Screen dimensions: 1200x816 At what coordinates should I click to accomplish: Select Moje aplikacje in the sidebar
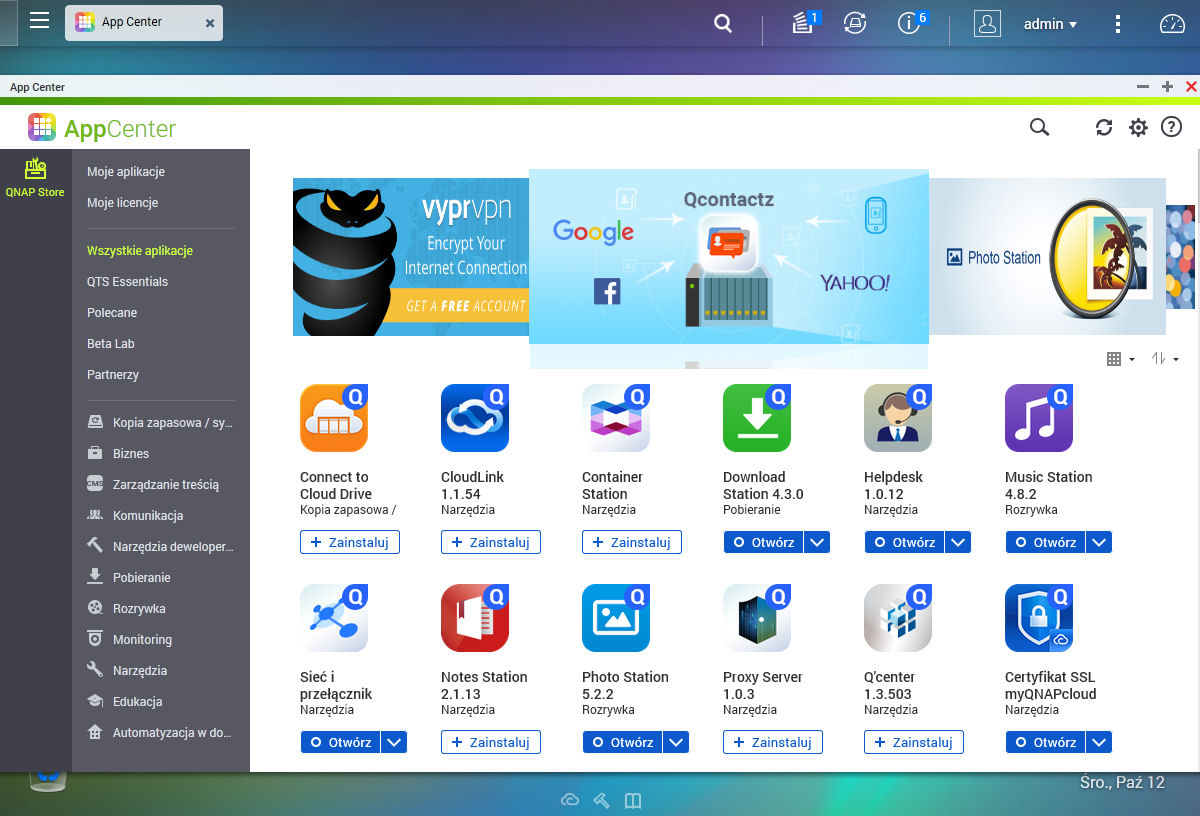(x=126, y=172)
